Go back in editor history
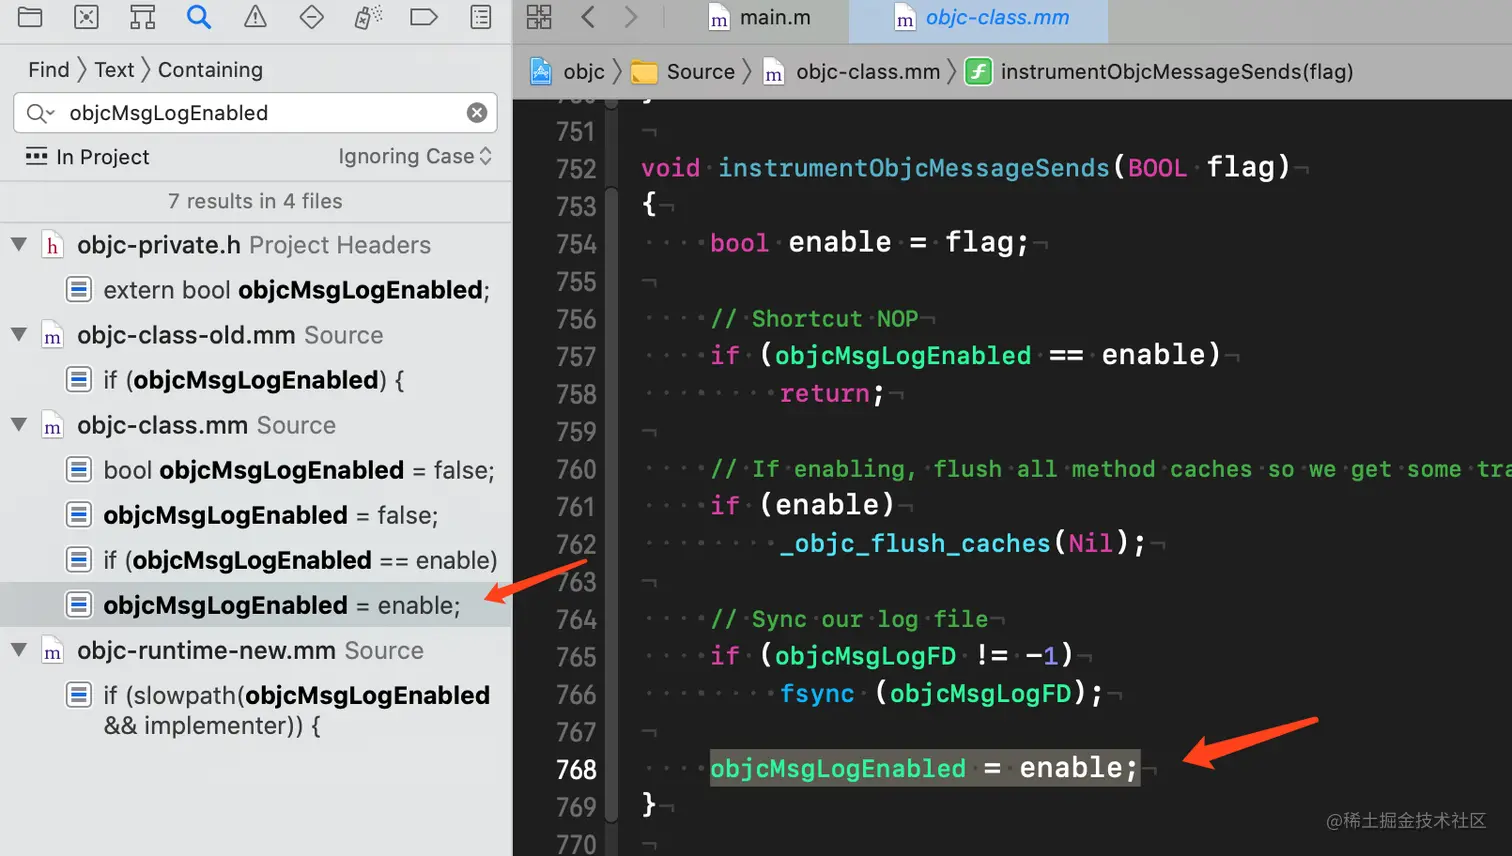The image size is (1512, 856). coord(588,17)
